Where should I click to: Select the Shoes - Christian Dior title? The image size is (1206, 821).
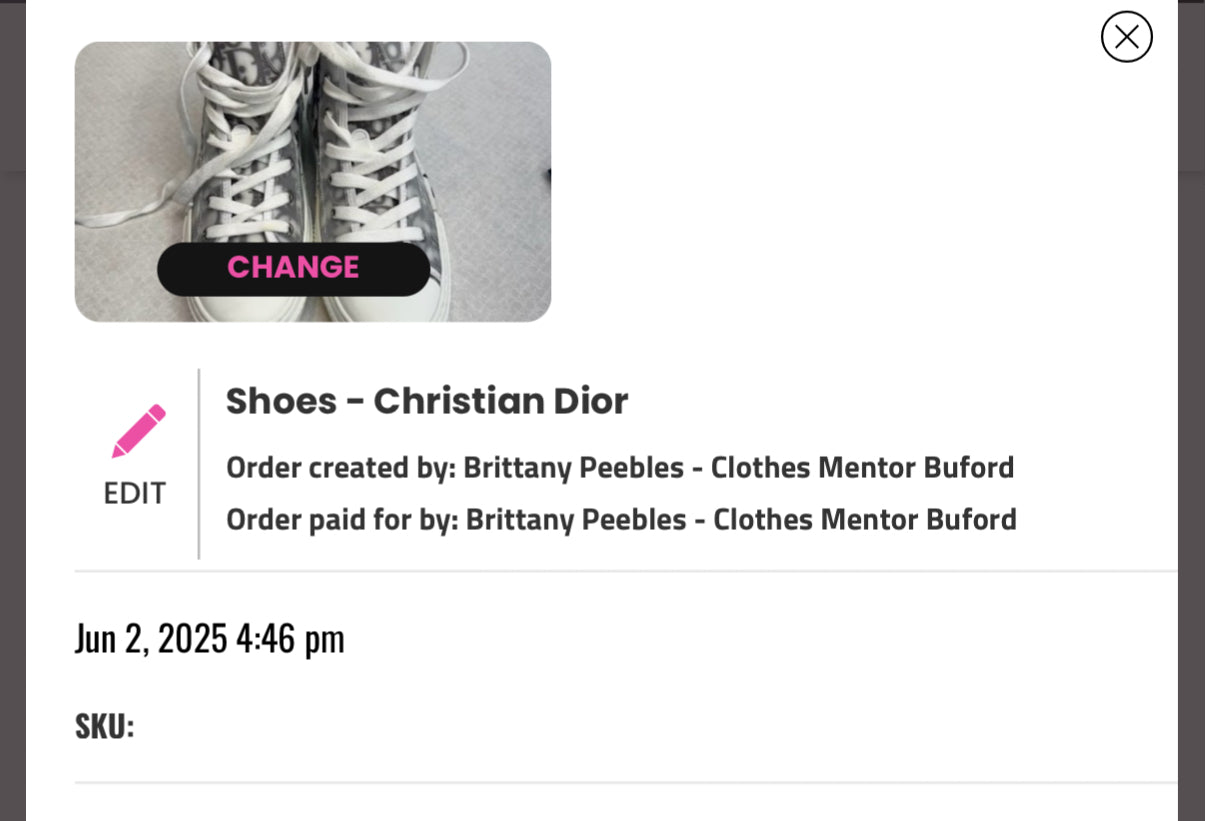coord(427,401)
